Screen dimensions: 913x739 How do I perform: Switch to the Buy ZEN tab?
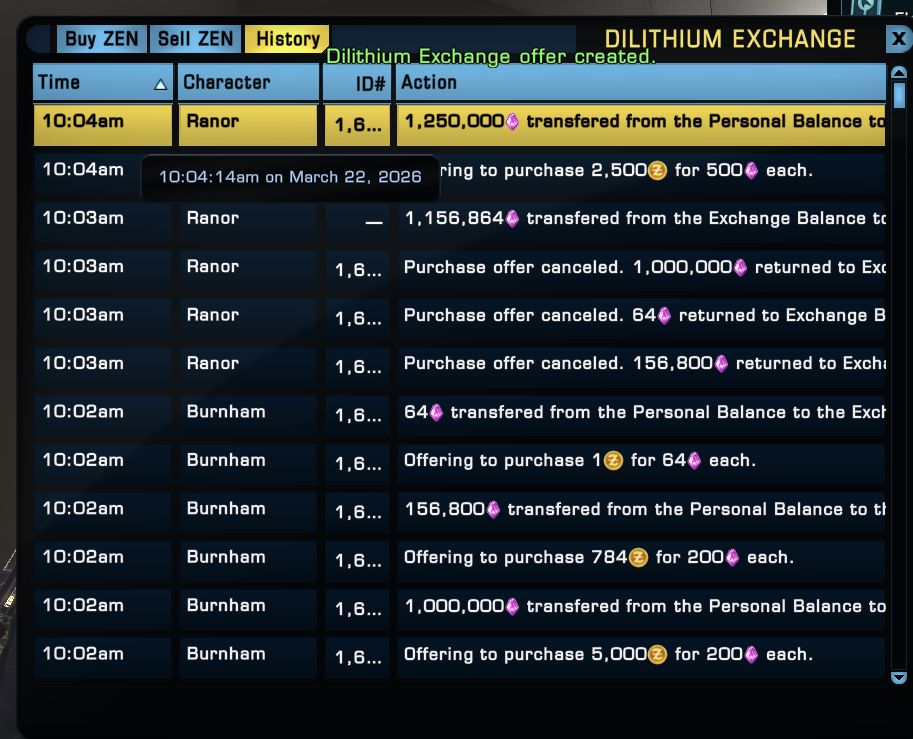tap(102, 39)
